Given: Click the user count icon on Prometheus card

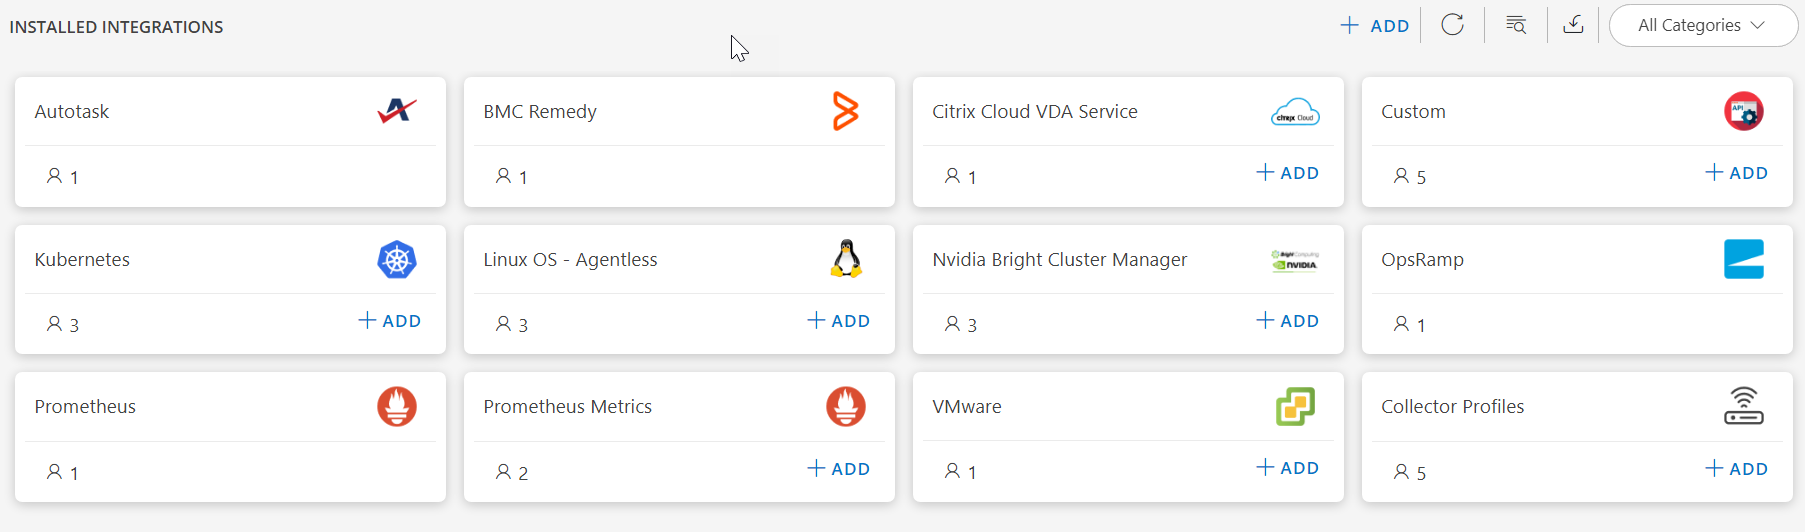Looking at the screenshot, I should [54, 472].
